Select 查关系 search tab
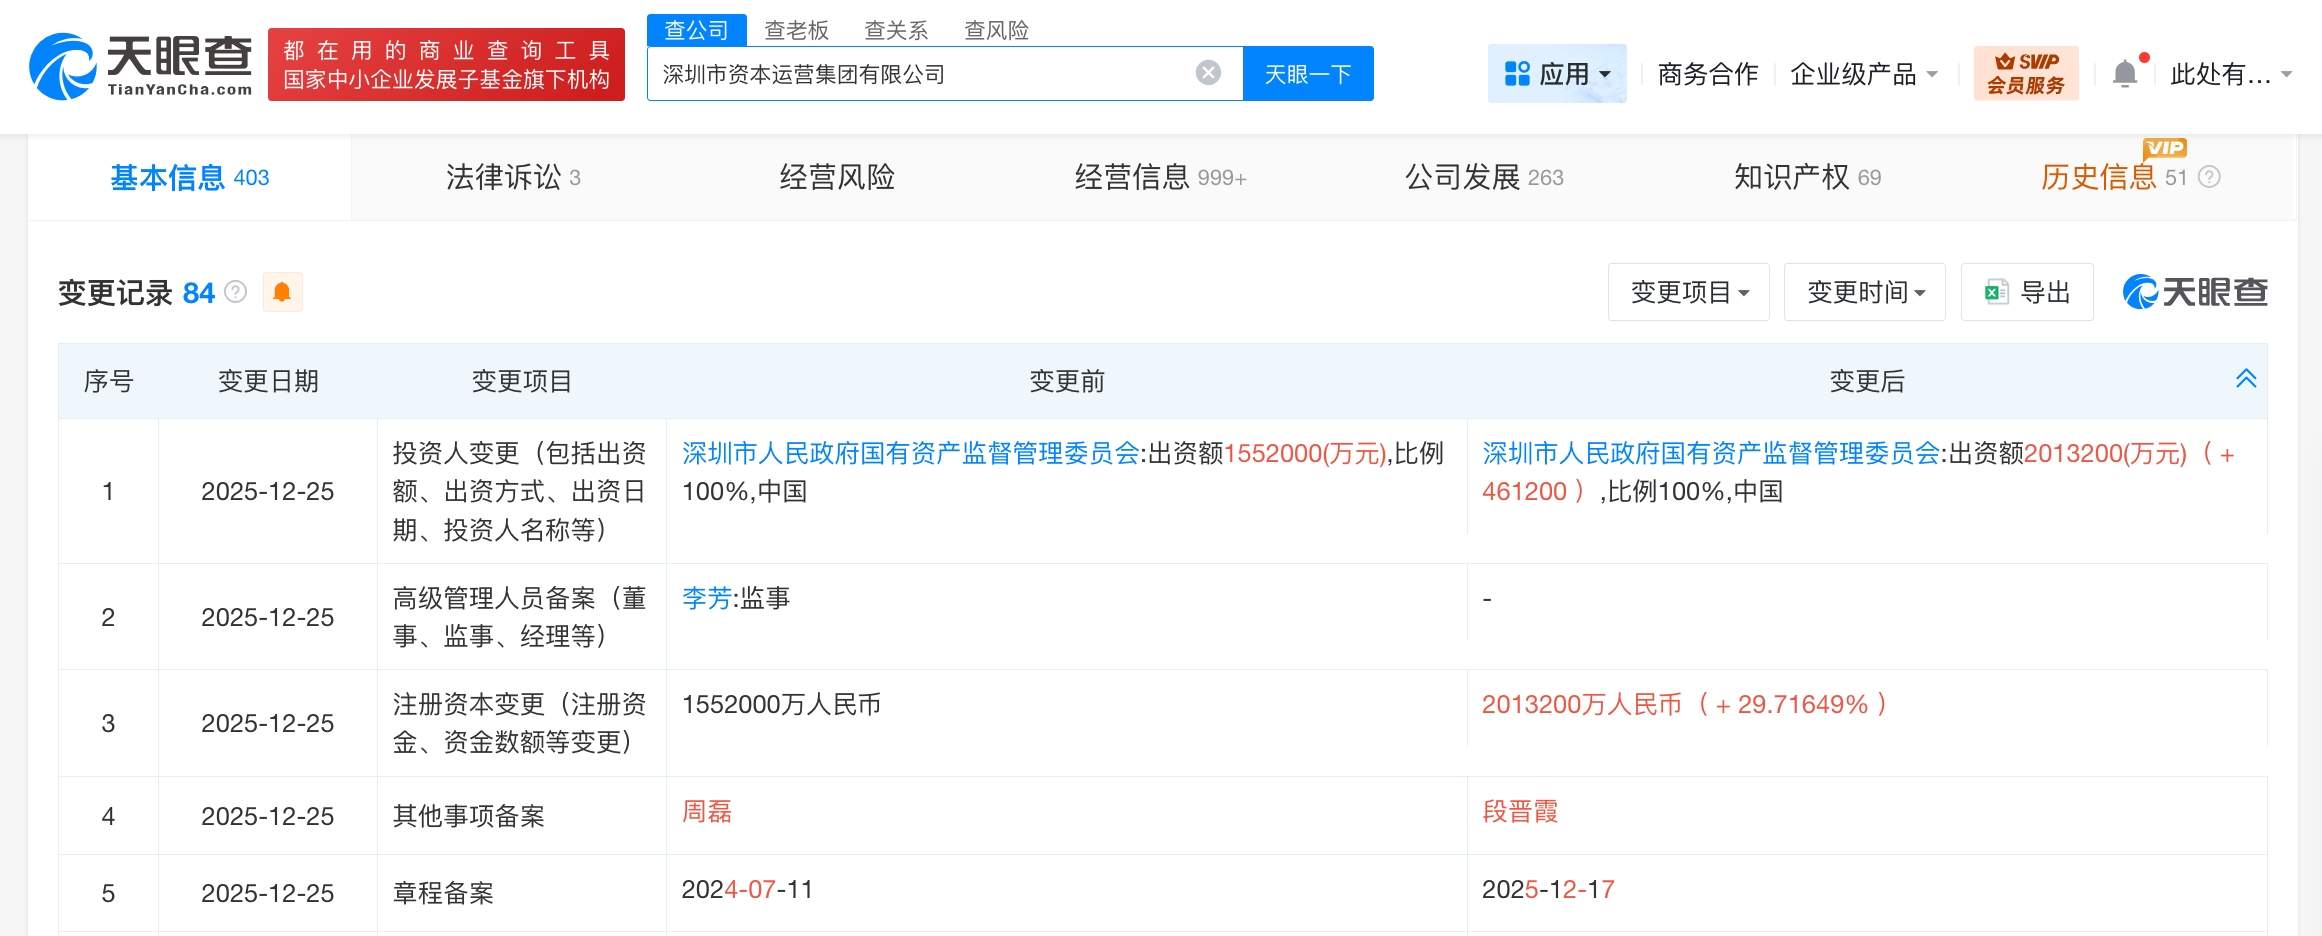The image size is (2322, 936). click(x=896, y=31)
